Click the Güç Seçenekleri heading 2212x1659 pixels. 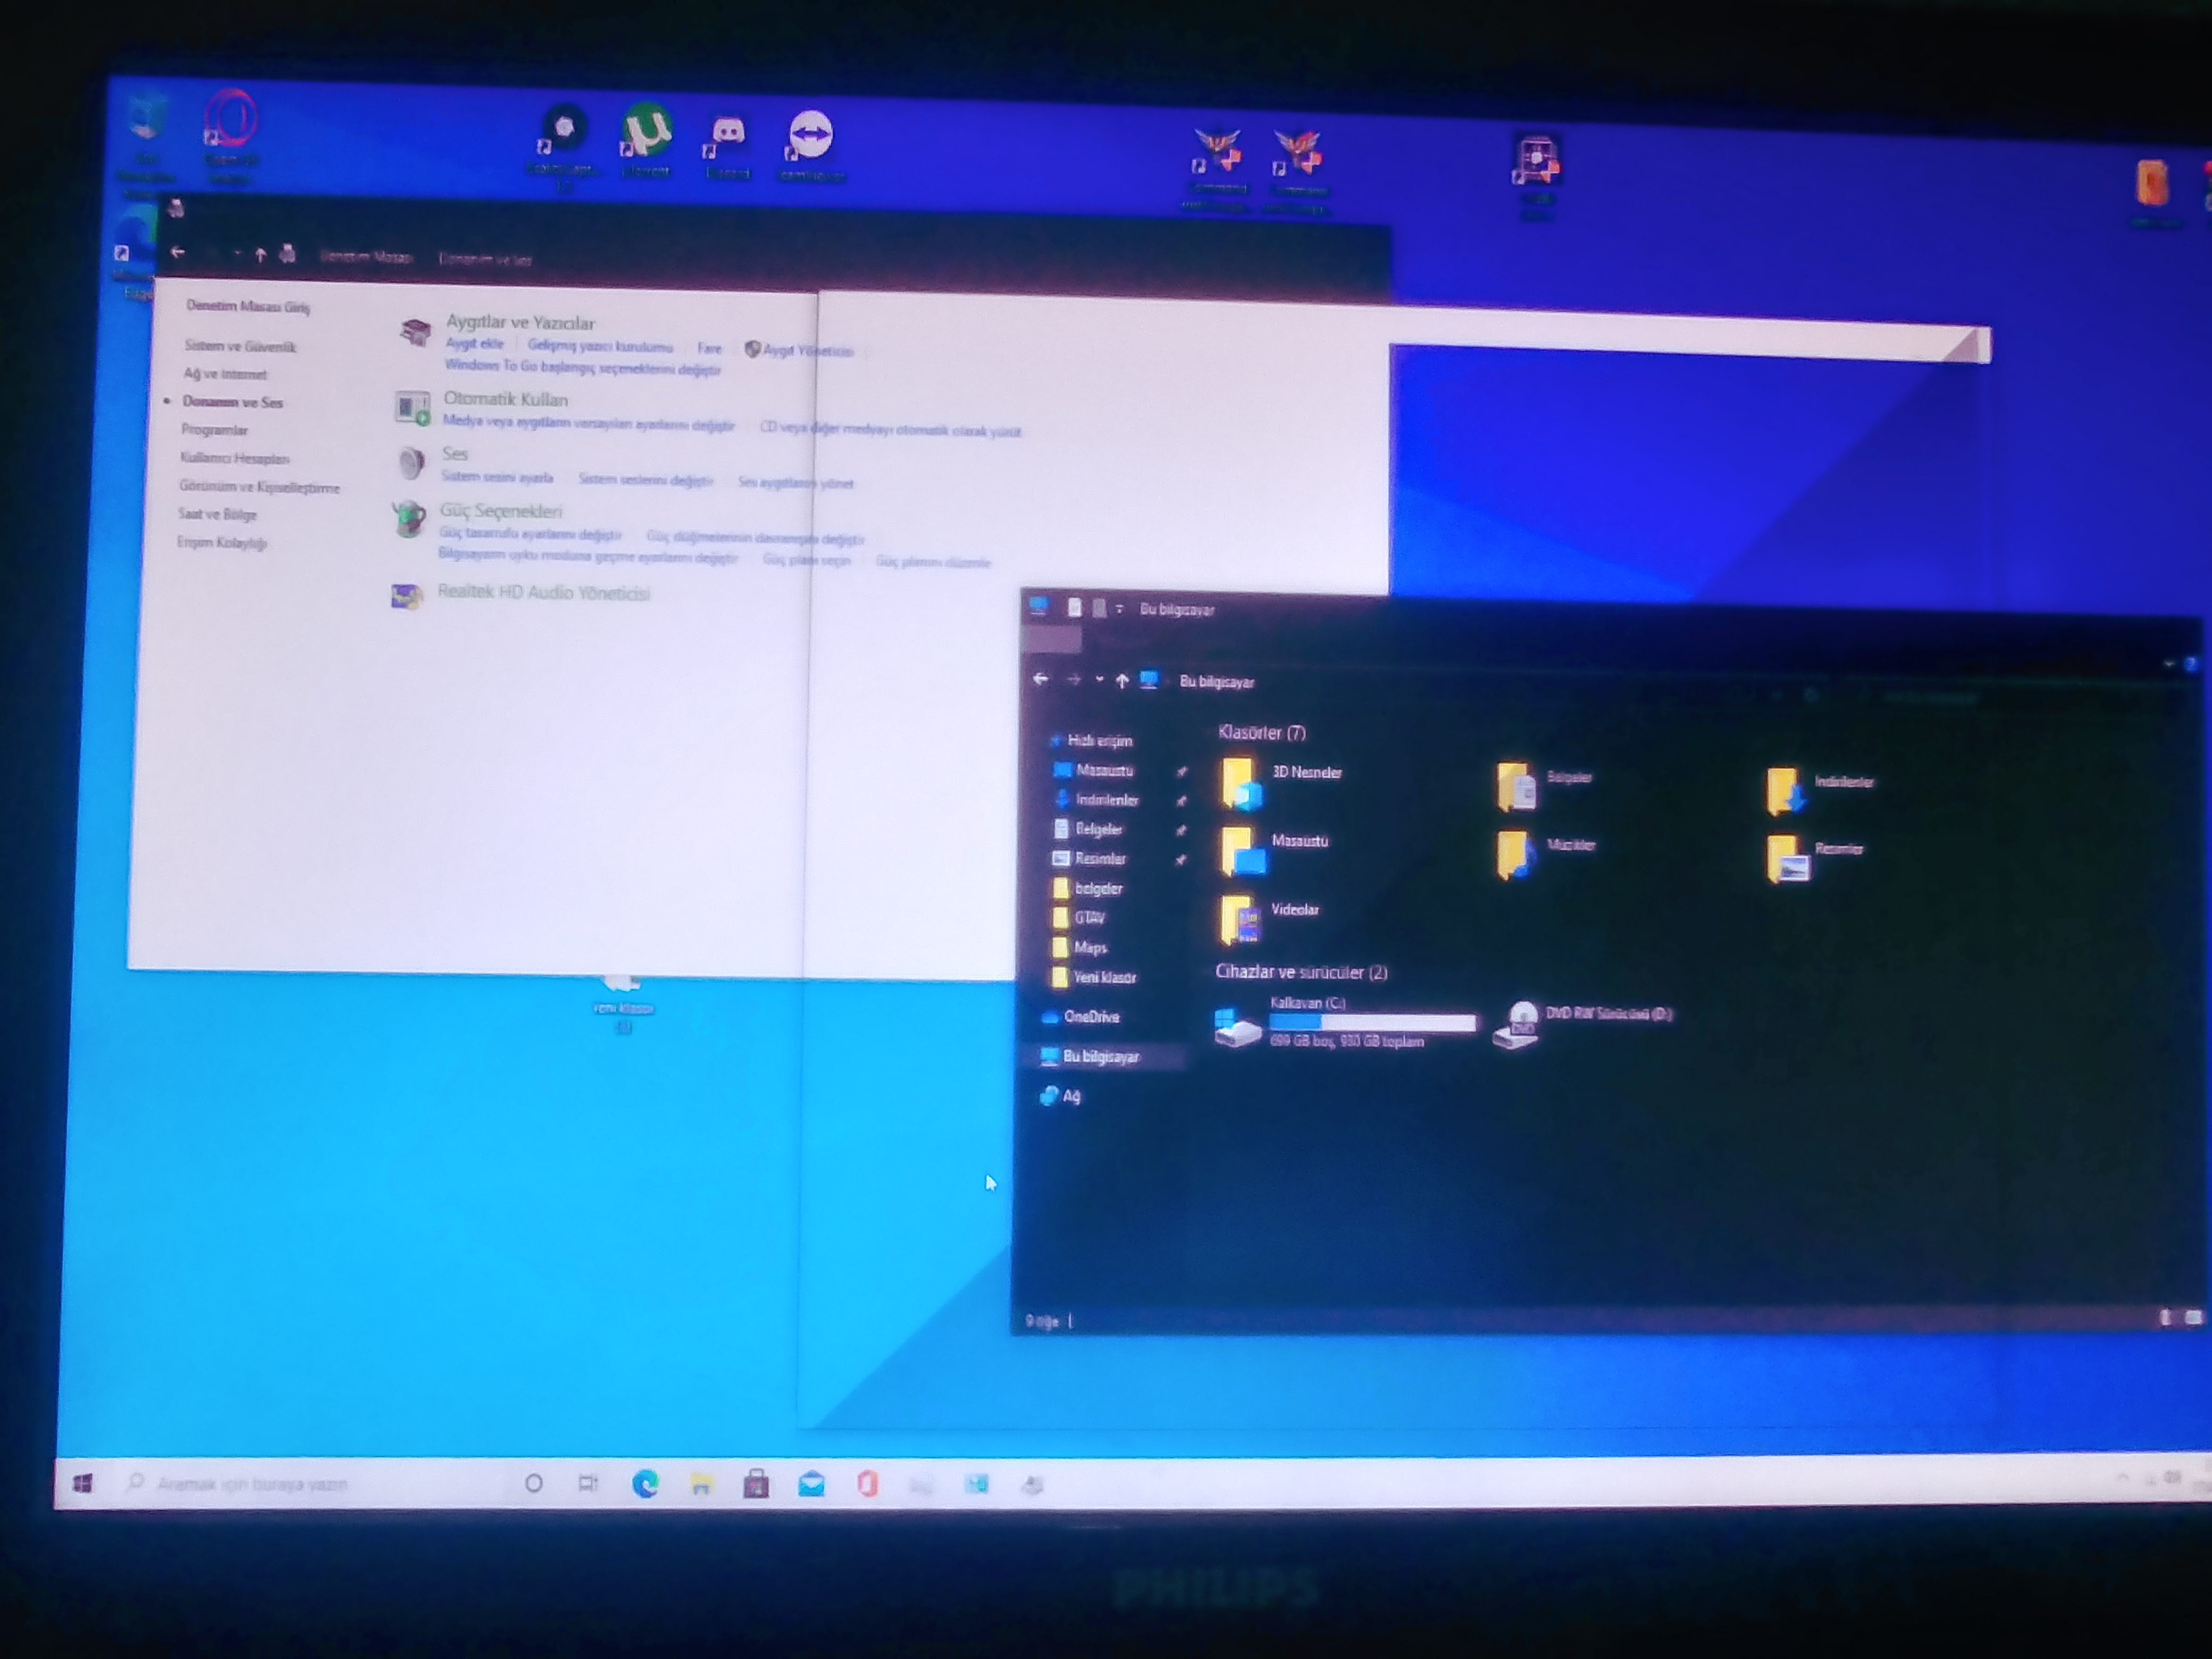coord(501,511)
